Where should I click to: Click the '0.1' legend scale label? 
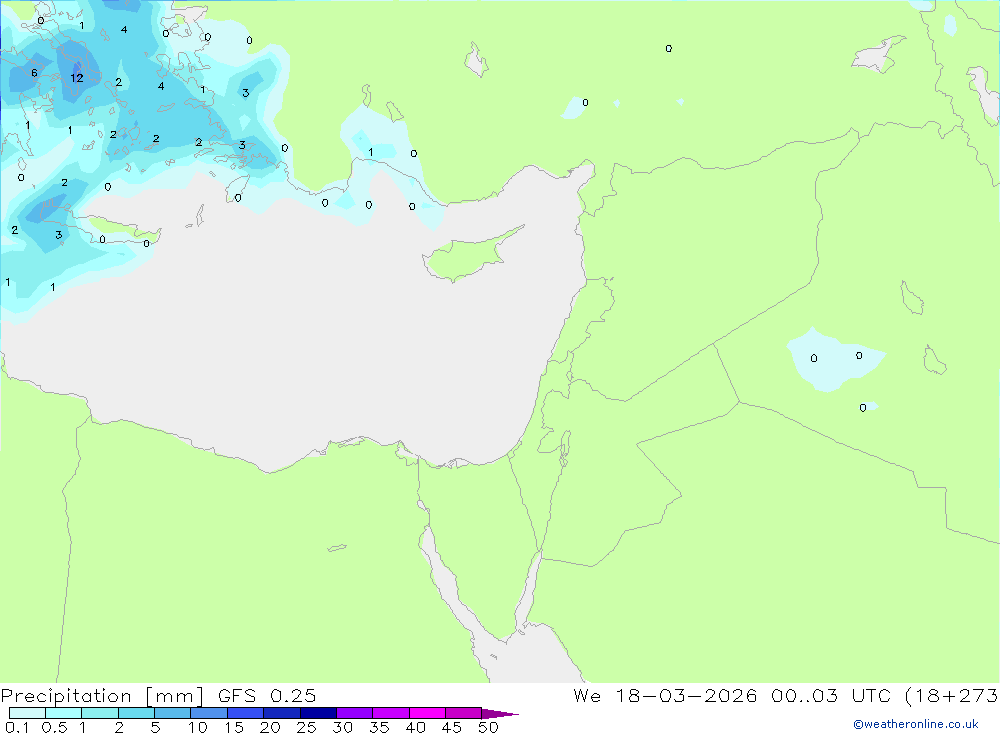(17, 727)
